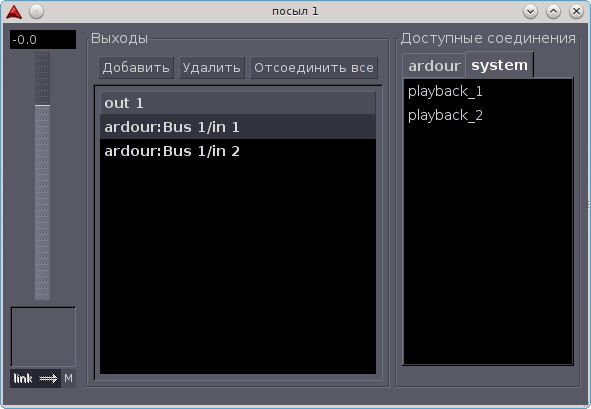Click the Удалить button
591x409 pixels.
tap(212, 68)
